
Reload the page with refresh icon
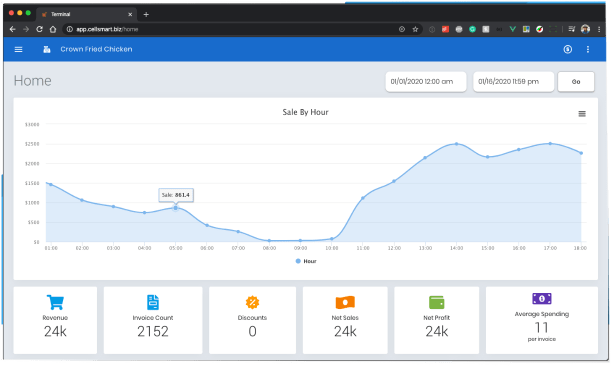(39, 29)
